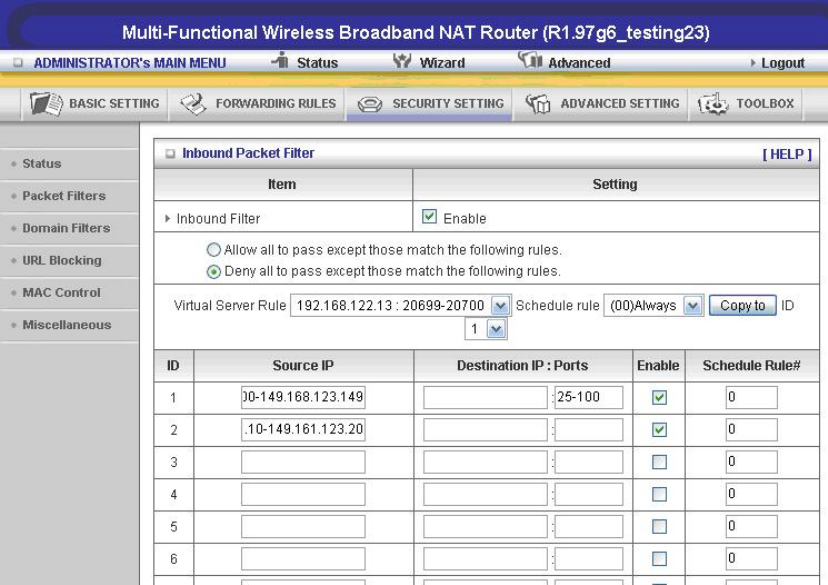Open Status in the sidebar
Screen dimensions: 828x585
[x=42, y=164]
